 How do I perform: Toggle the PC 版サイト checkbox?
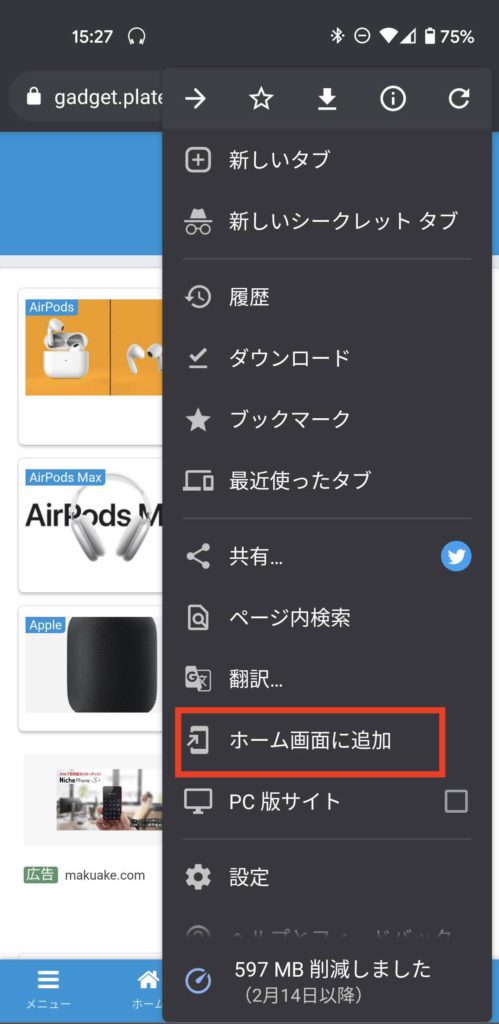pyautogui.click(x=456, y=801)
